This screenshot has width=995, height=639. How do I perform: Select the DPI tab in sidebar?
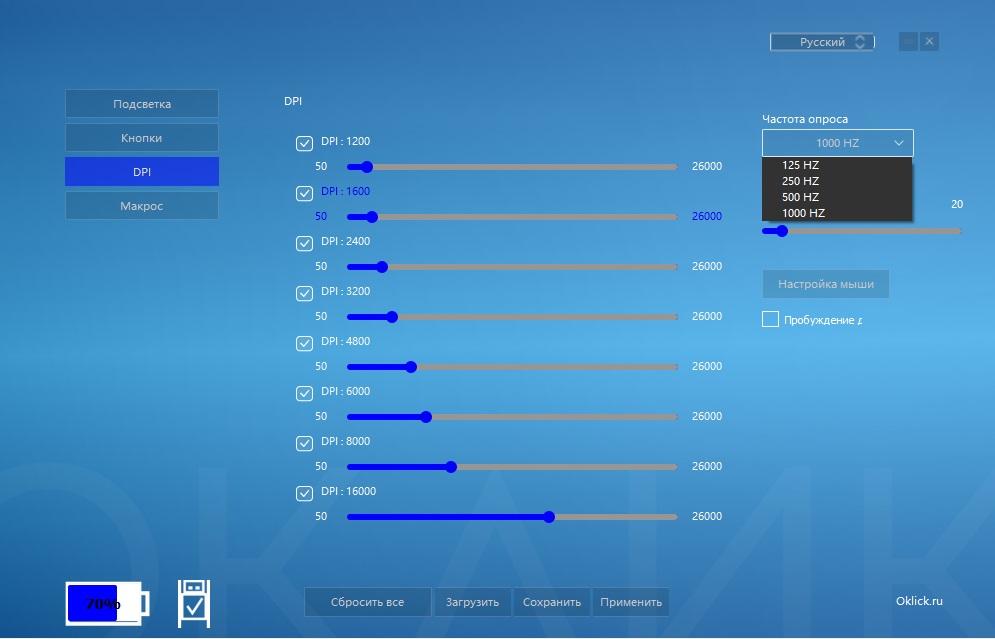(142, 172)
